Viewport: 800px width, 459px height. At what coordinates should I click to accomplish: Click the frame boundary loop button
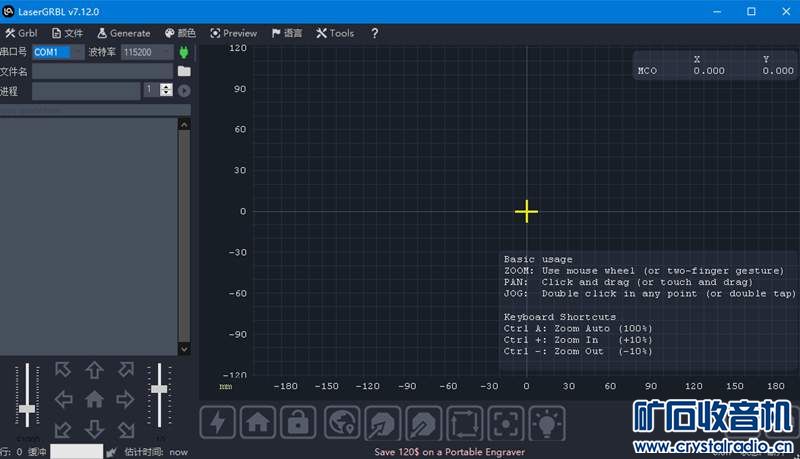466,422
